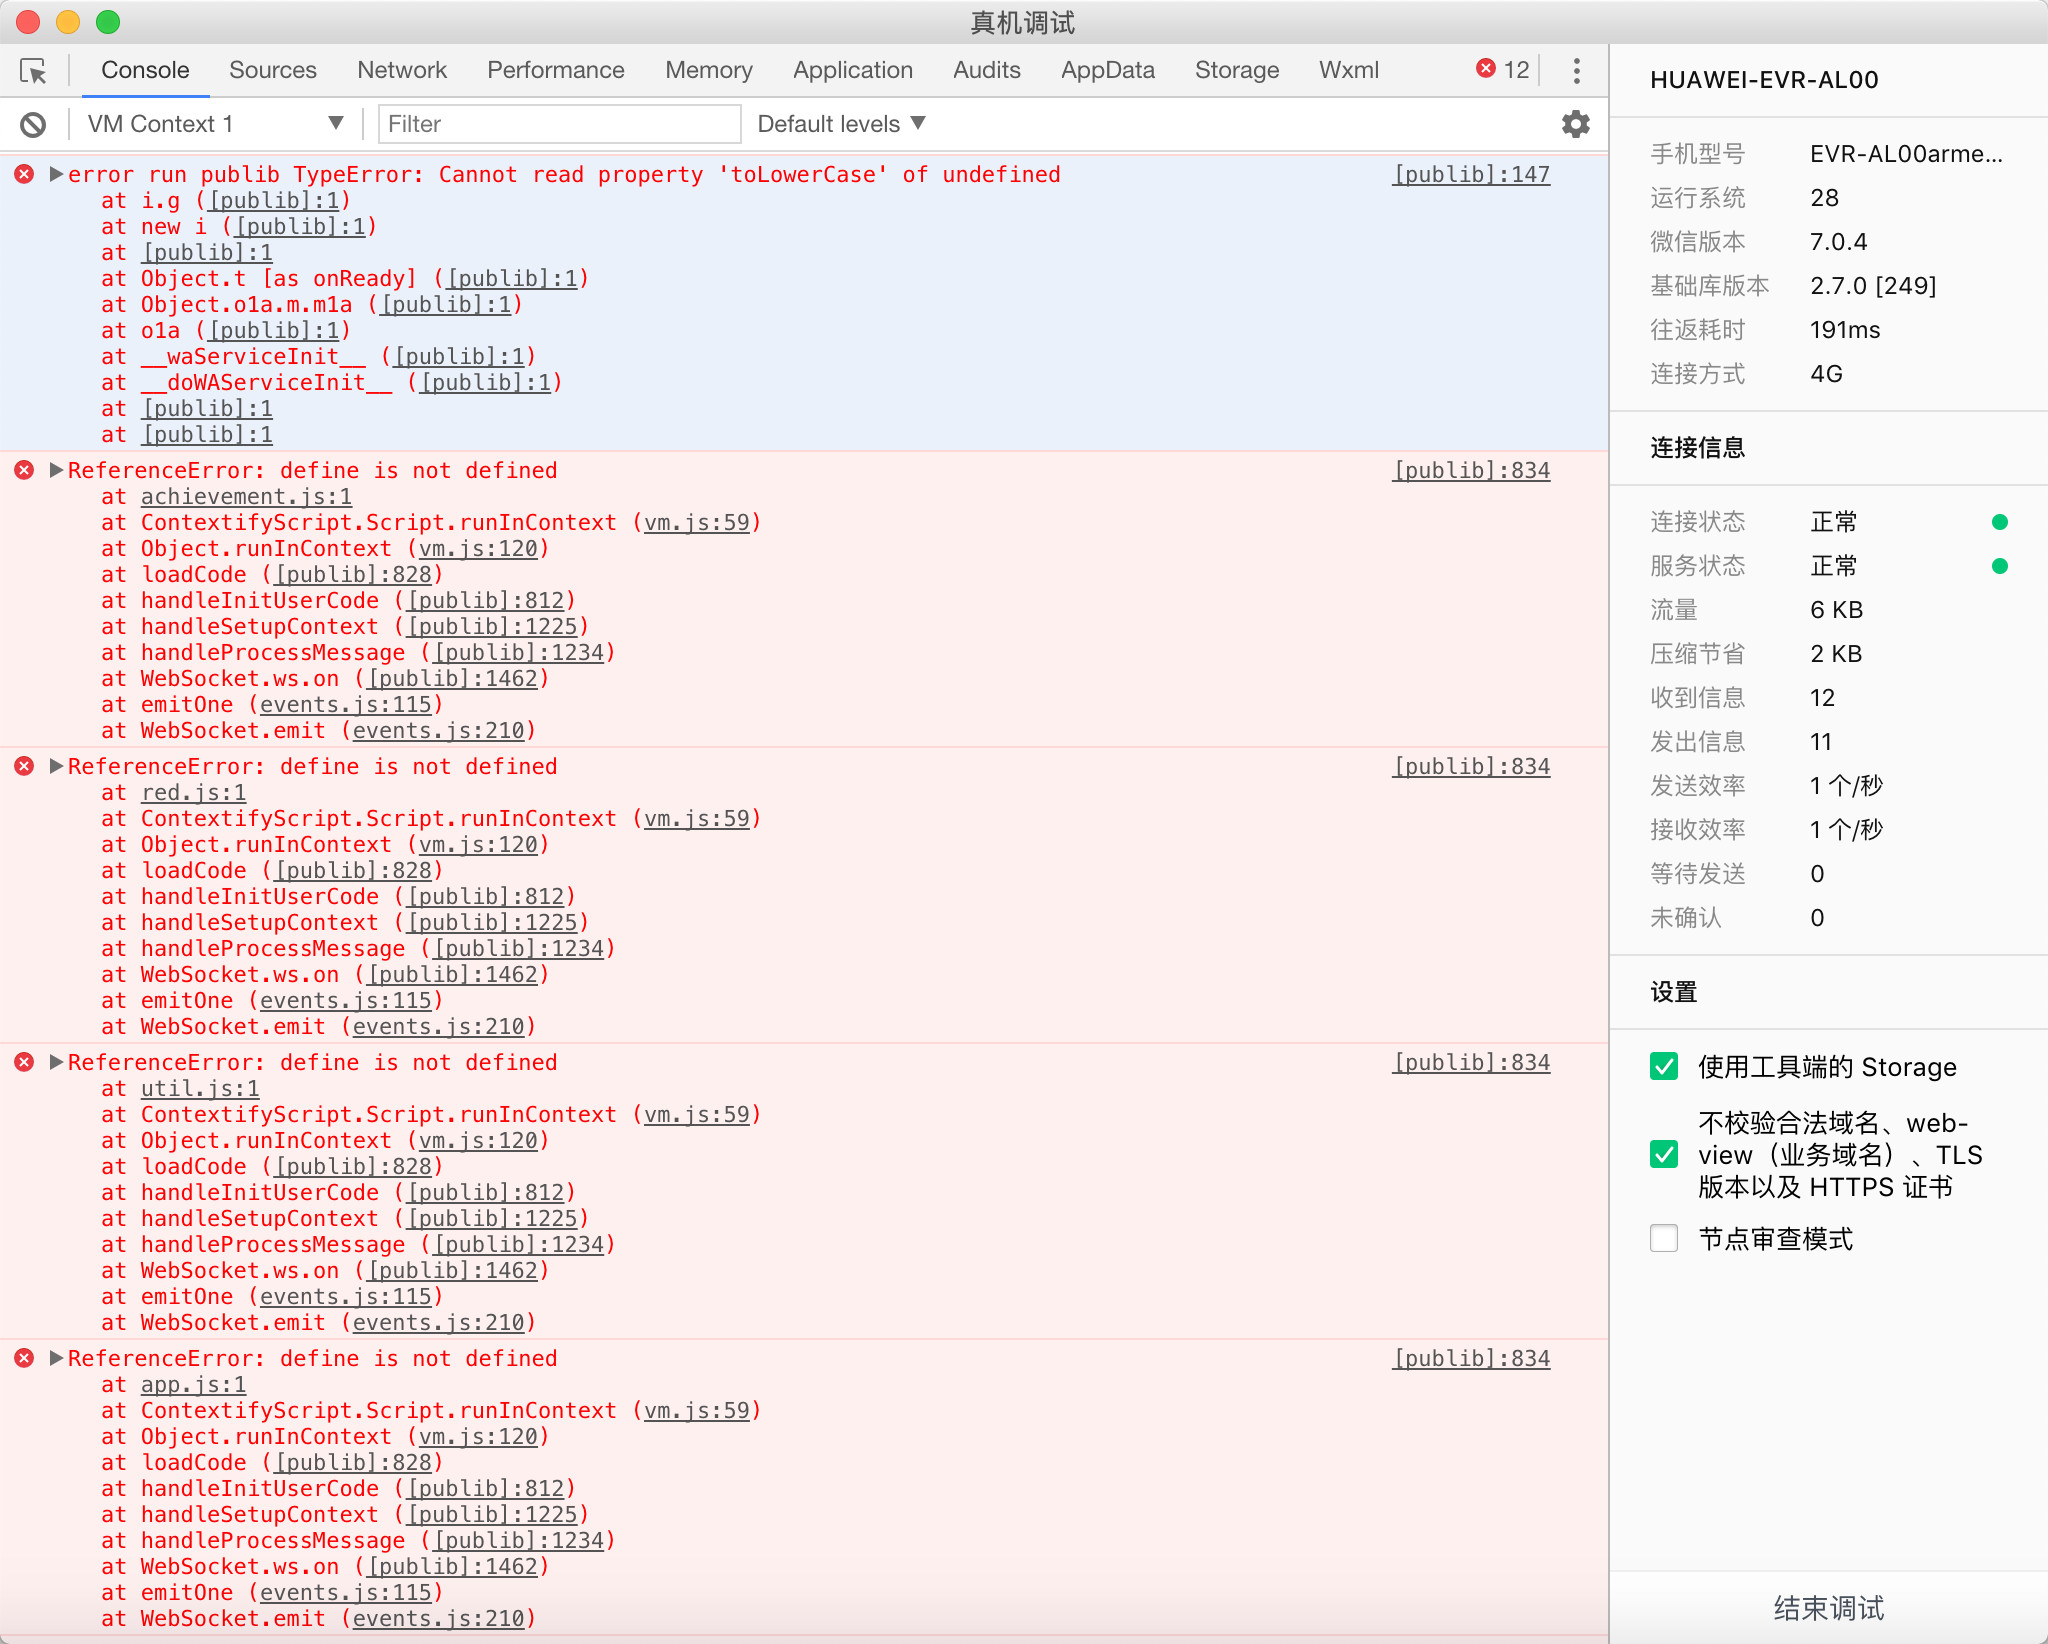Open the achievement.js:1 source link
2048x1644 pixels.
coord(246,497)
